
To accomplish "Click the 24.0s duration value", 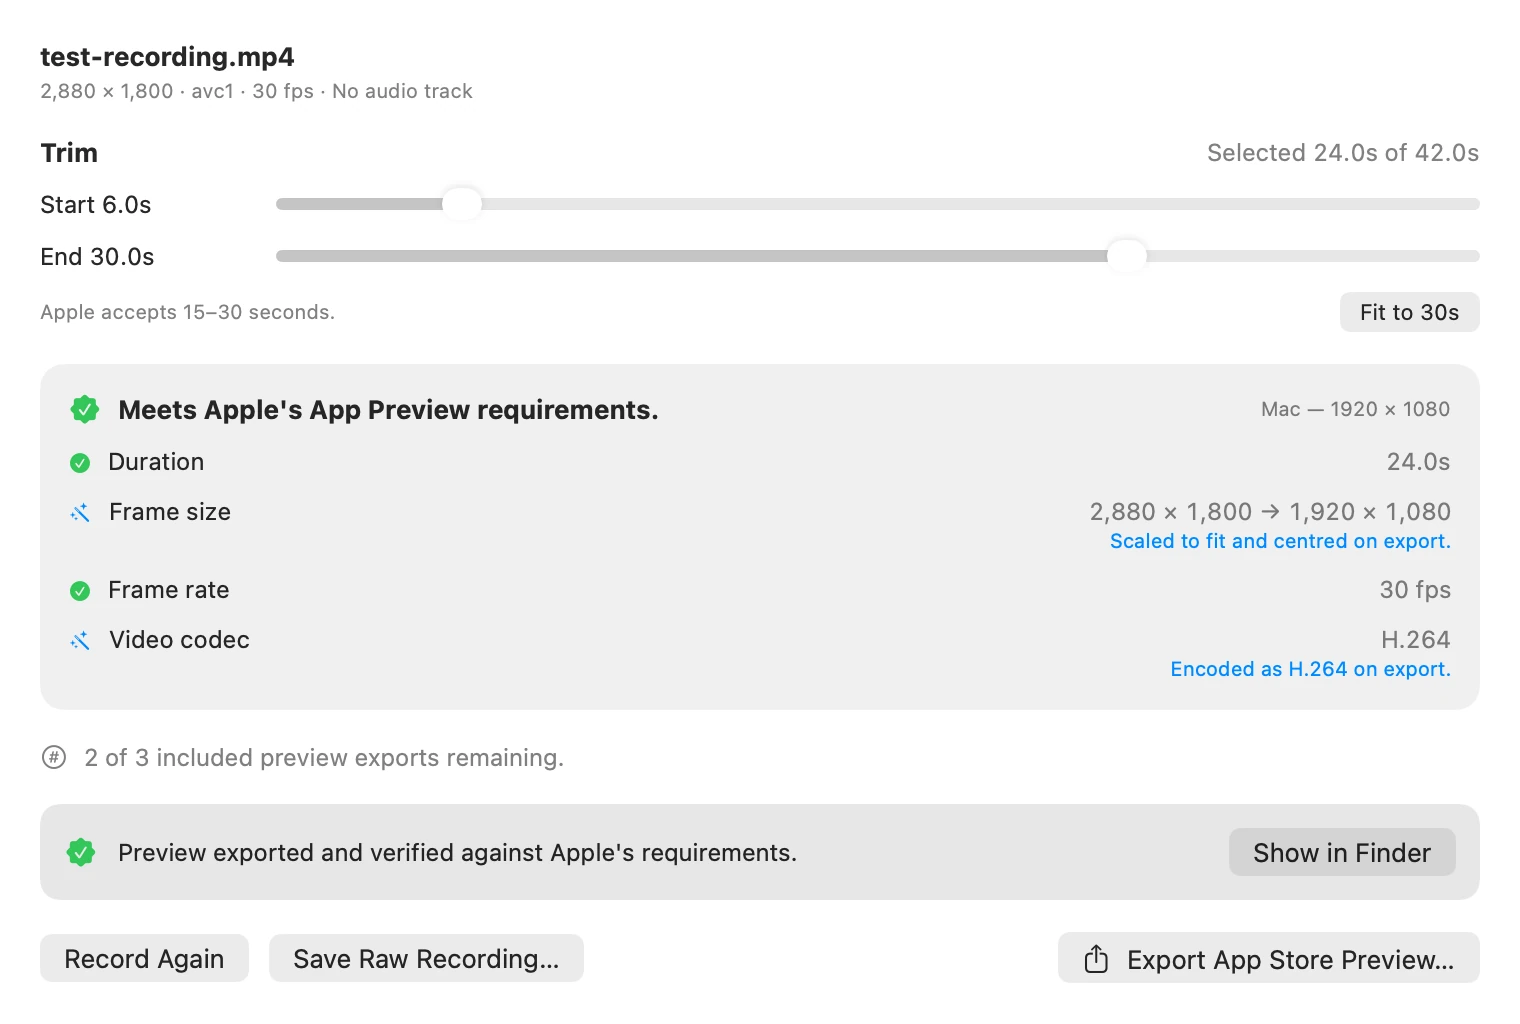I will 1418,462.
